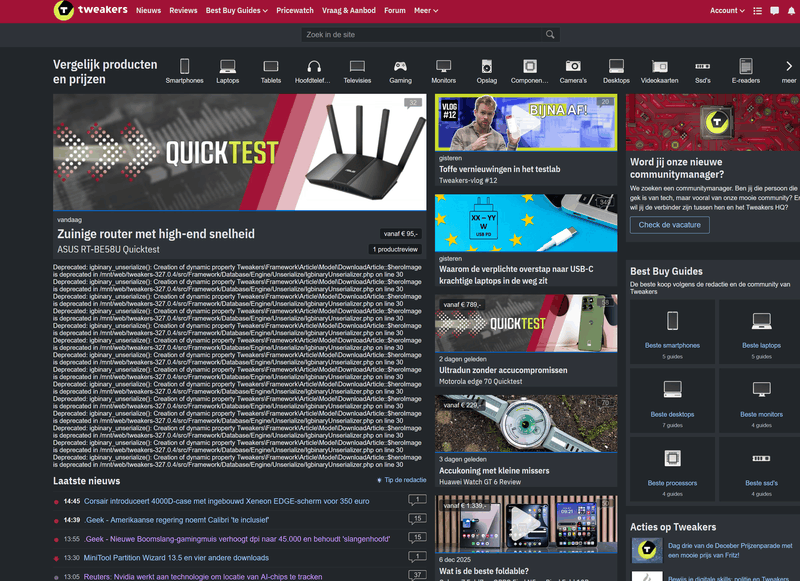800x581 pixels.
Task: Open messages via the speech bubble icon
Action: coord(775,10)
